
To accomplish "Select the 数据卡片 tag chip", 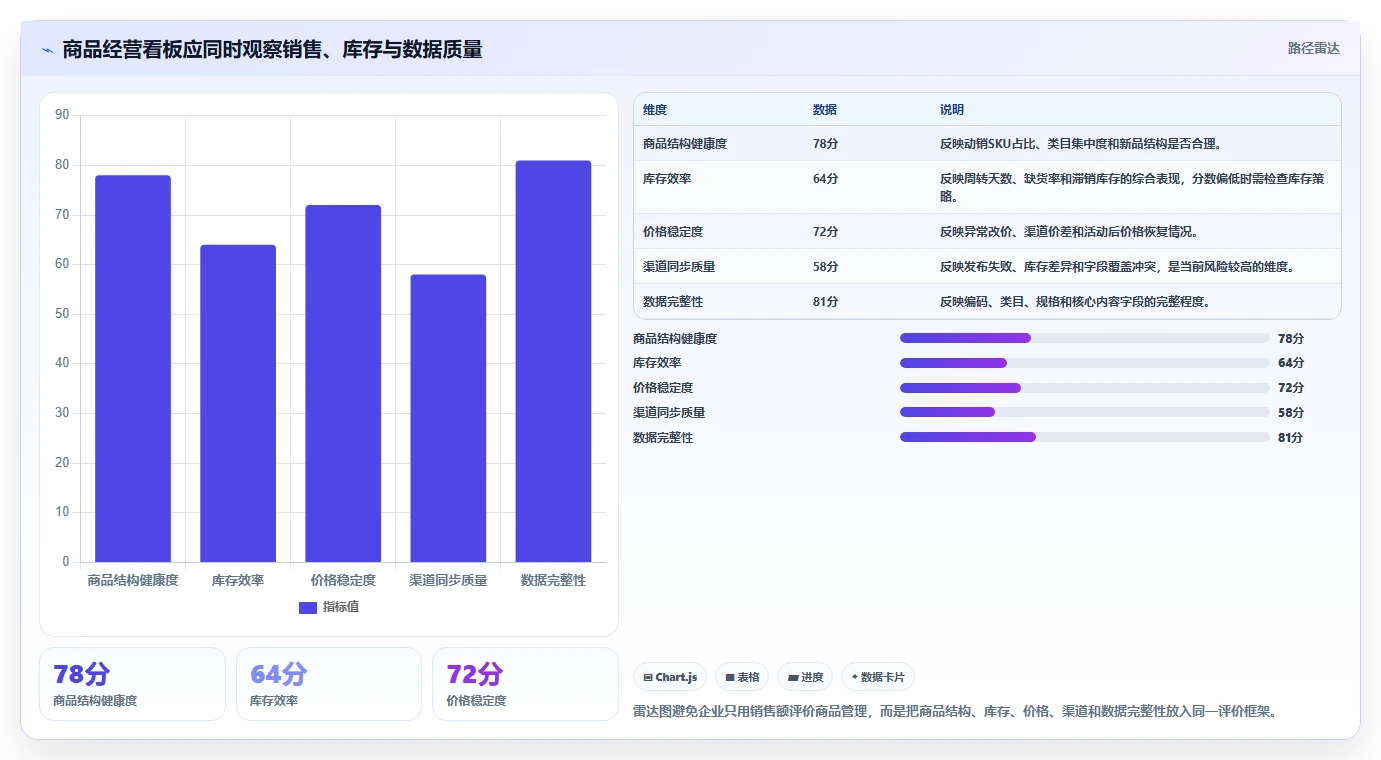I will 878,677.
